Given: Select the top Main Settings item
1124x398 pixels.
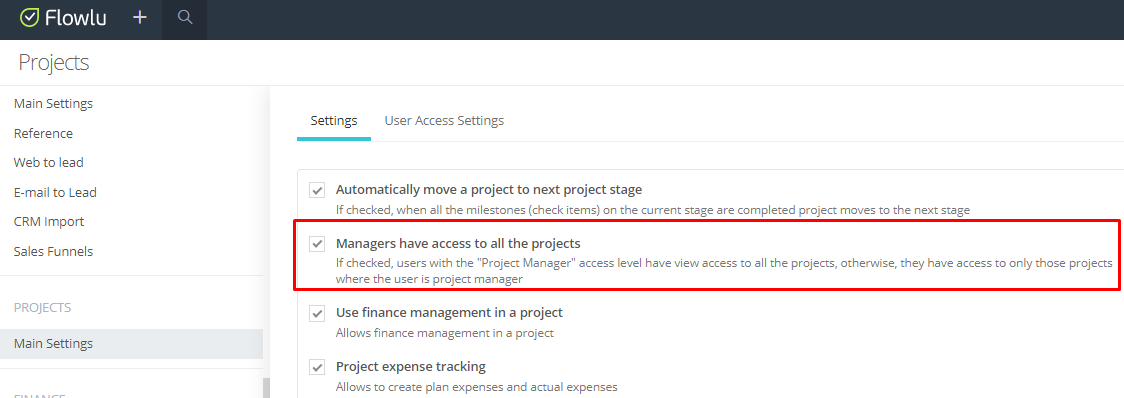Looking at the screenshot, I should click(53, 104).
